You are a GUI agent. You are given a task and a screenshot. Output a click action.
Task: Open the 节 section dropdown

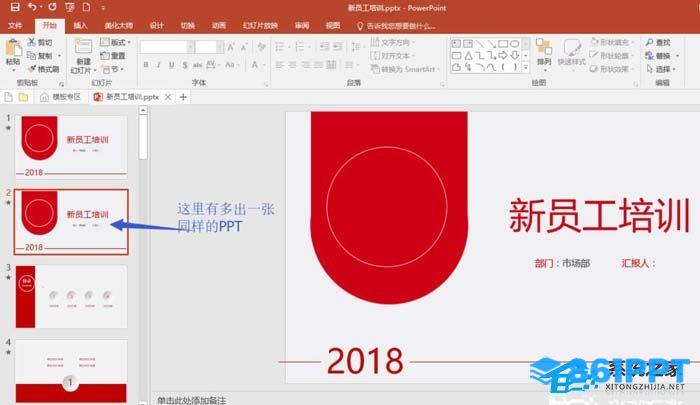[x=112, y=69]
